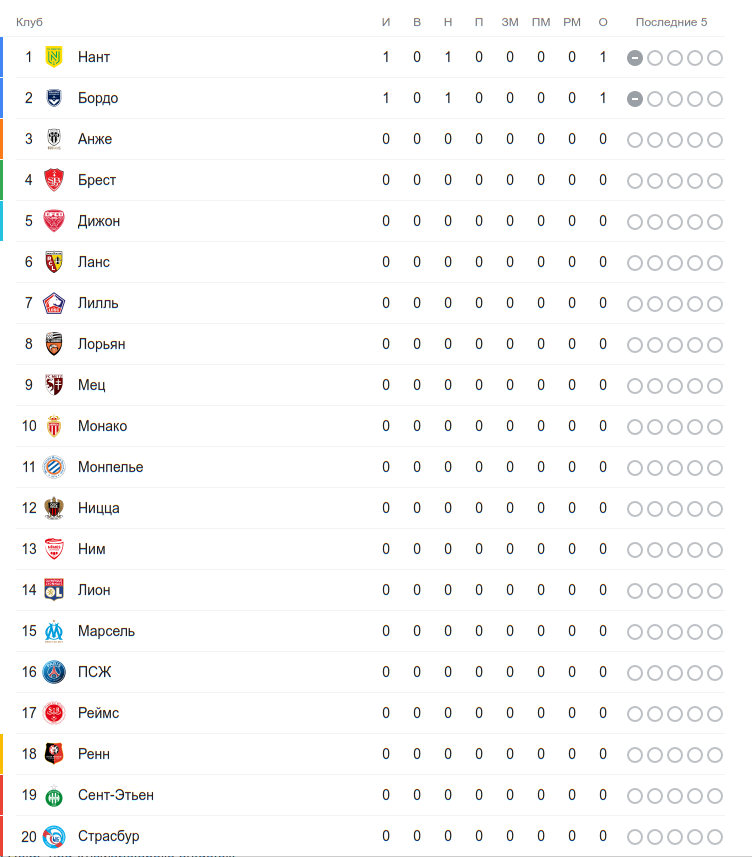
Task: Click the Клуб column header
Action: pyautogui.click(x=29, y=22)
